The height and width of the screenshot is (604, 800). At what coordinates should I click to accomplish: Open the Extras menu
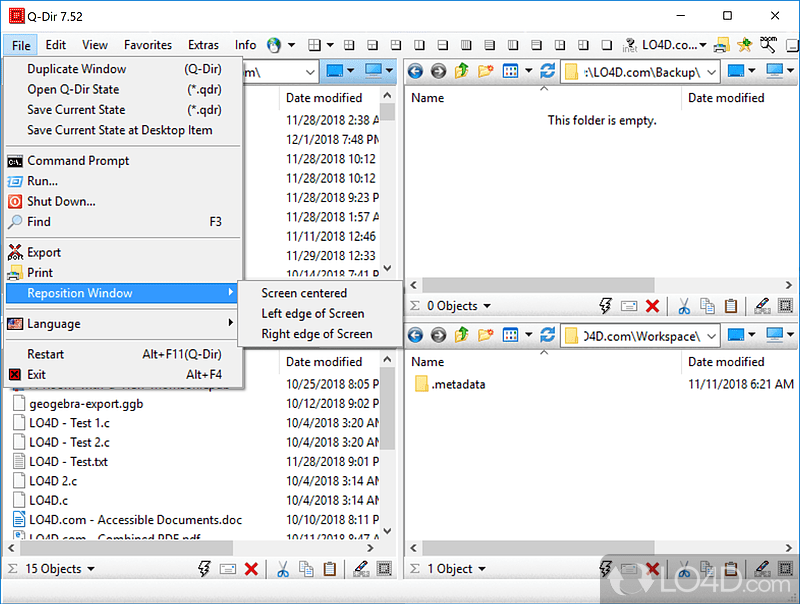(x=203, y=44)
